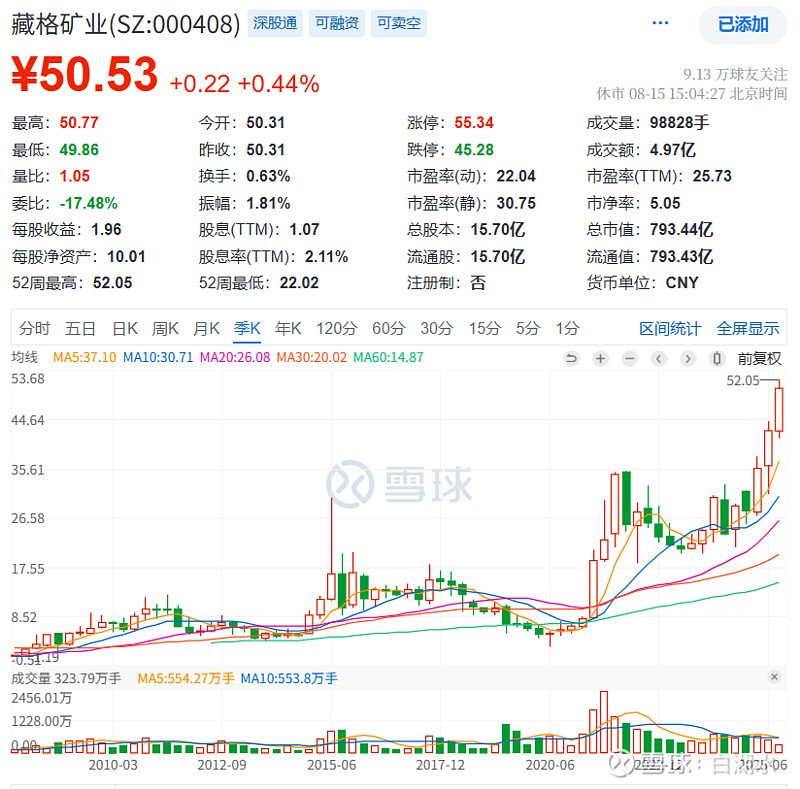
Task: Switch to 日K chart tab
Action: click(125, 328)
